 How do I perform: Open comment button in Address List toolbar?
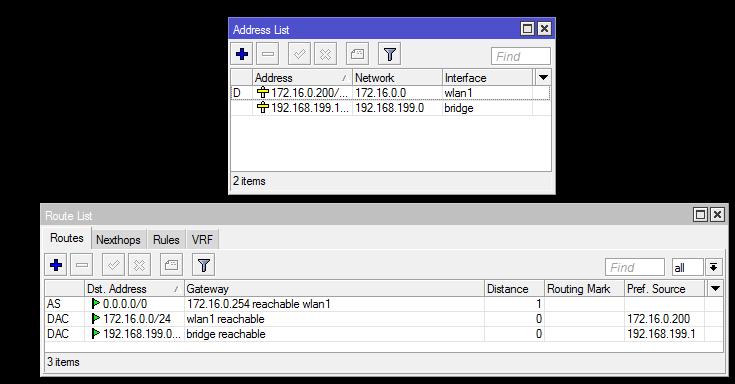(x=357, y=54)
